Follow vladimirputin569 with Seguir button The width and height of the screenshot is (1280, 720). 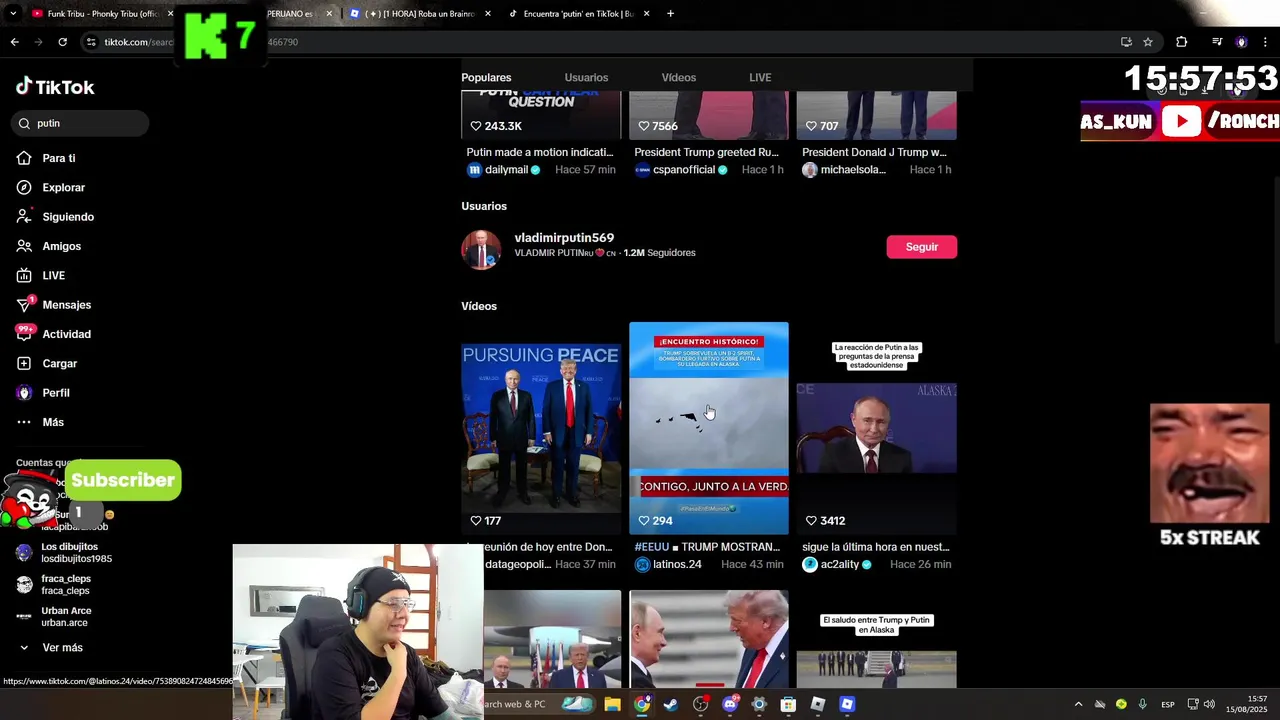click(921, 247)
